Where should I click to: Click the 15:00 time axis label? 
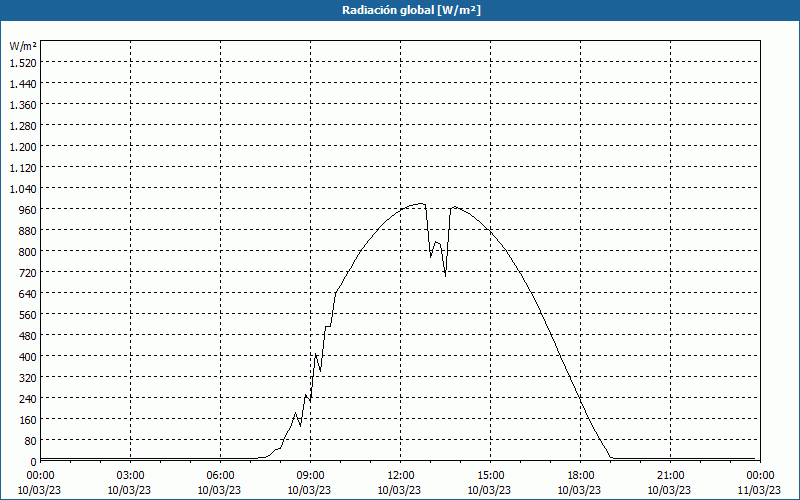[490, 476]
